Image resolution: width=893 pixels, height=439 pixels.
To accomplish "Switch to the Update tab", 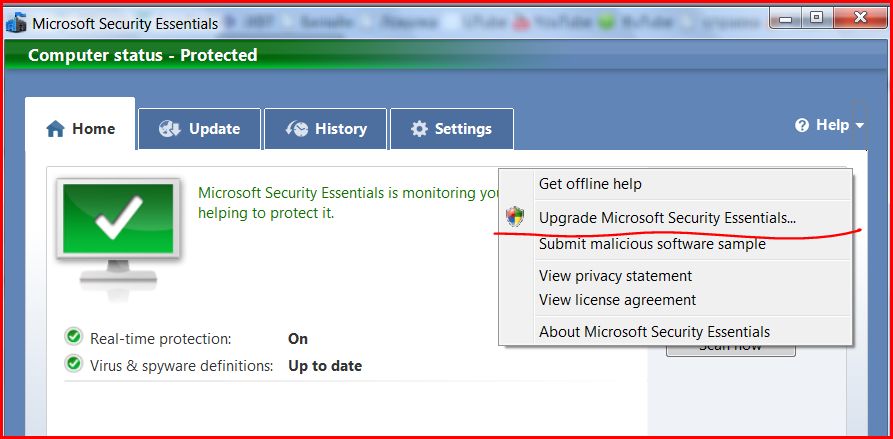I will [199, 129].
